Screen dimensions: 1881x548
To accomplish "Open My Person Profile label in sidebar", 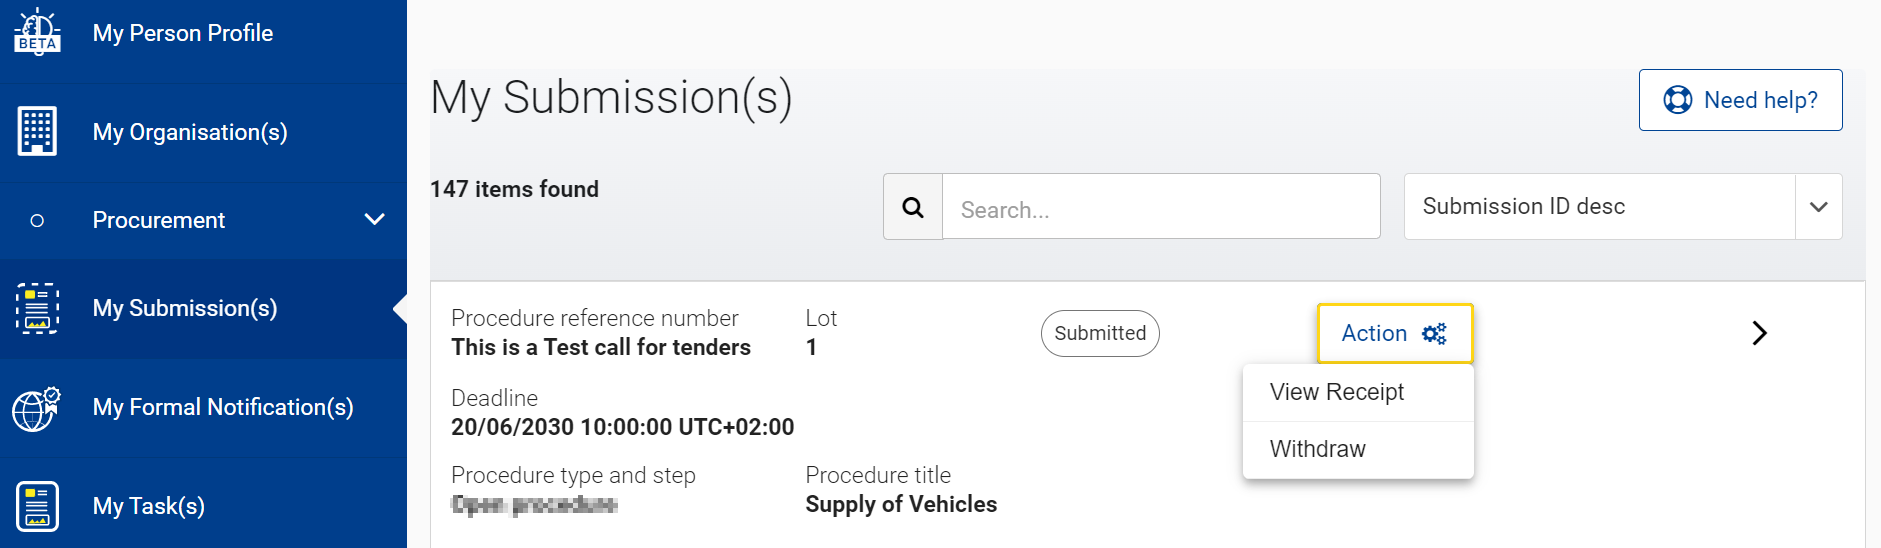I will (183, 33).
